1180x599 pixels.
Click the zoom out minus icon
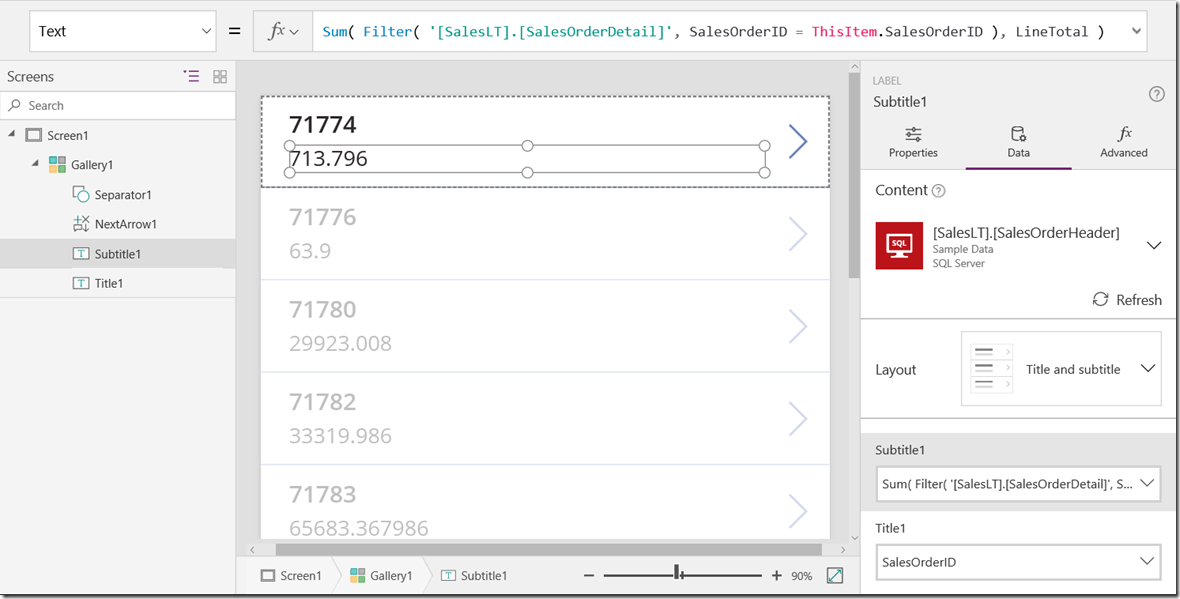click(589, 575)
